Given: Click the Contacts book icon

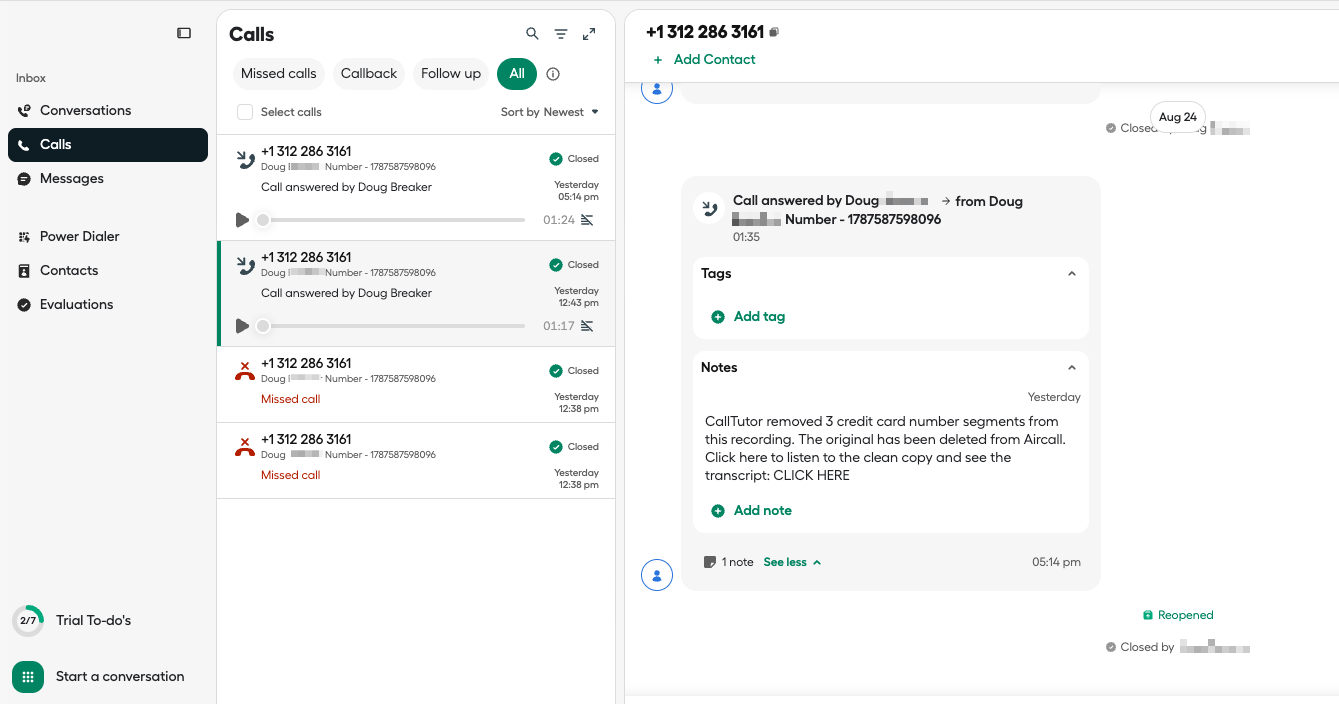Looking at the screenshot, I should tap(24, 271).
